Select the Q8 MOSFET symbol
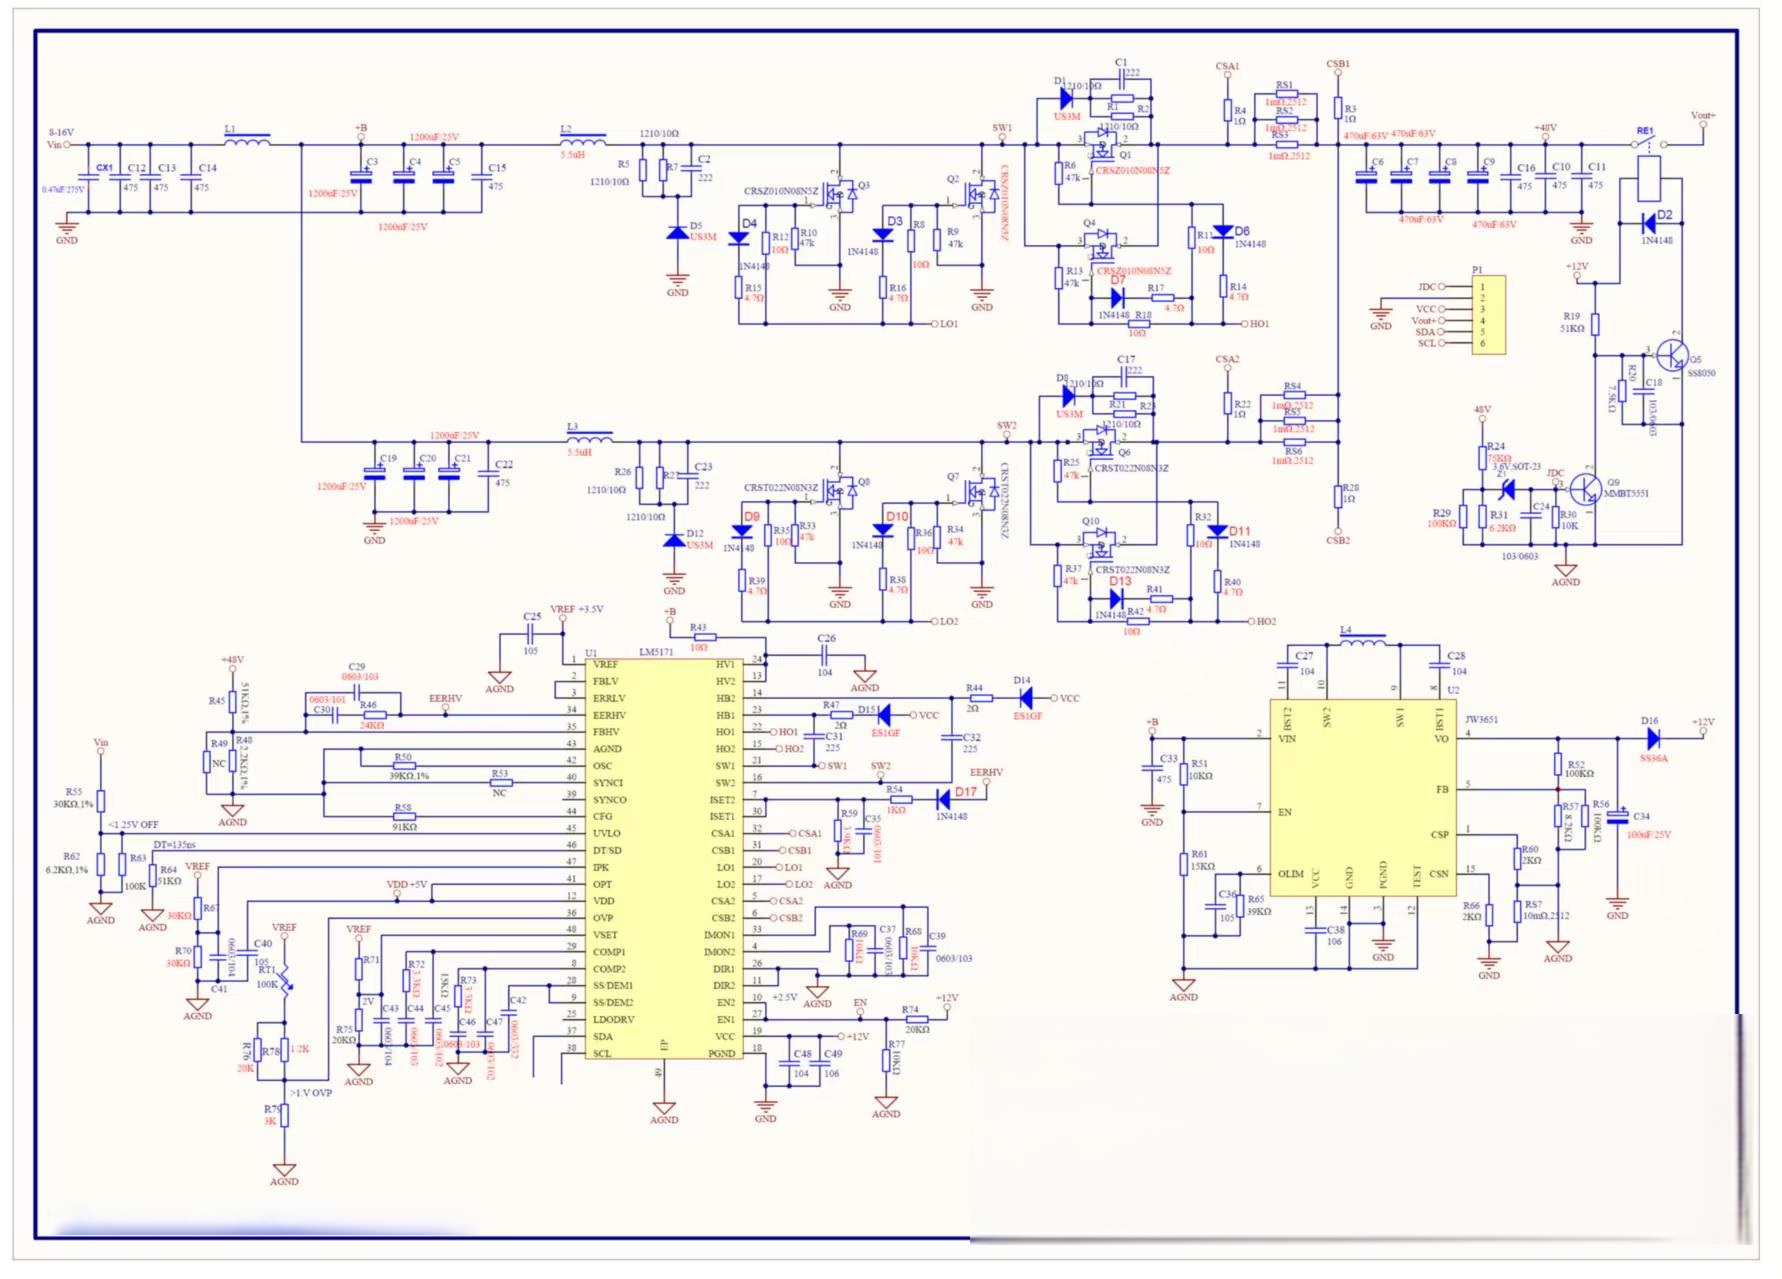 click(842, 492)
